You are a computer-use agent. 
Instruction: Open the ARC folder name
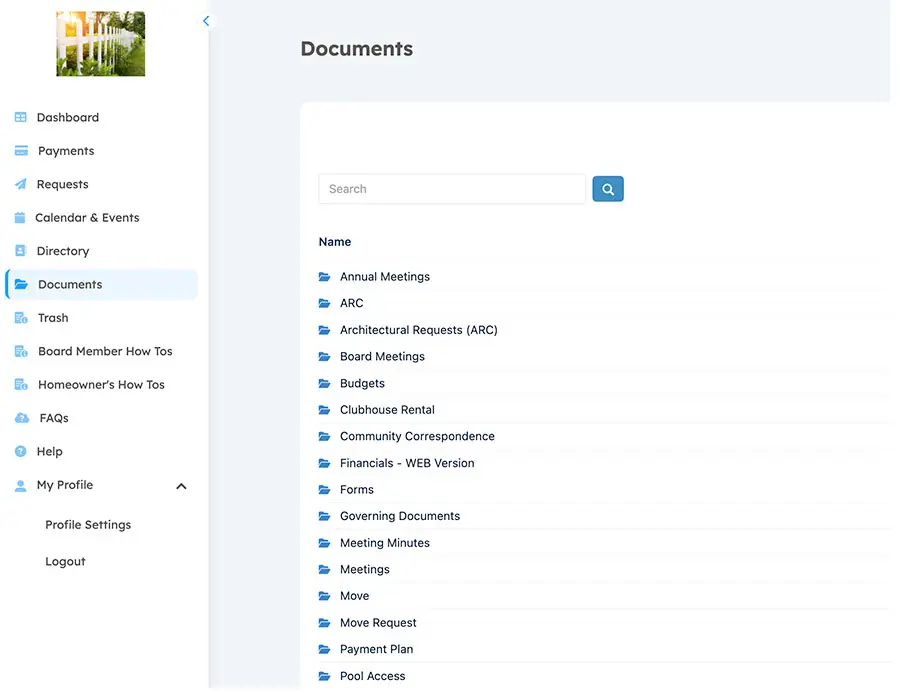click(351, 303)
